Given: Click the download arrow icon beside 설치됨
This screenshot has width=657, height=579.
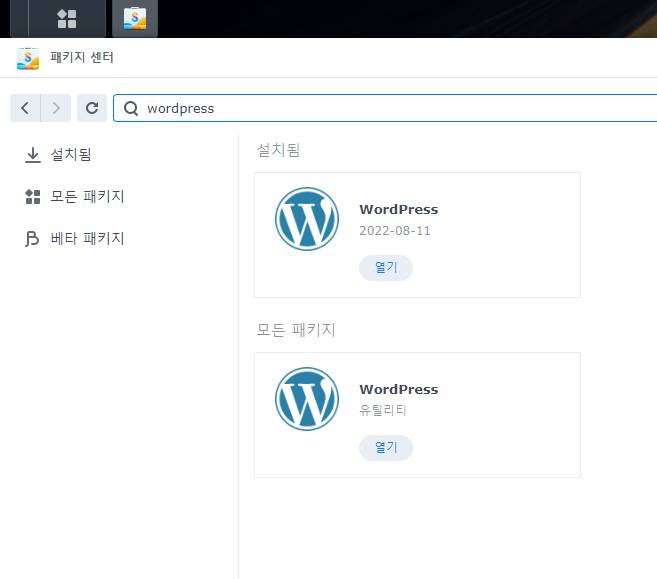Looking at the screenshot, I should [33, 155].
